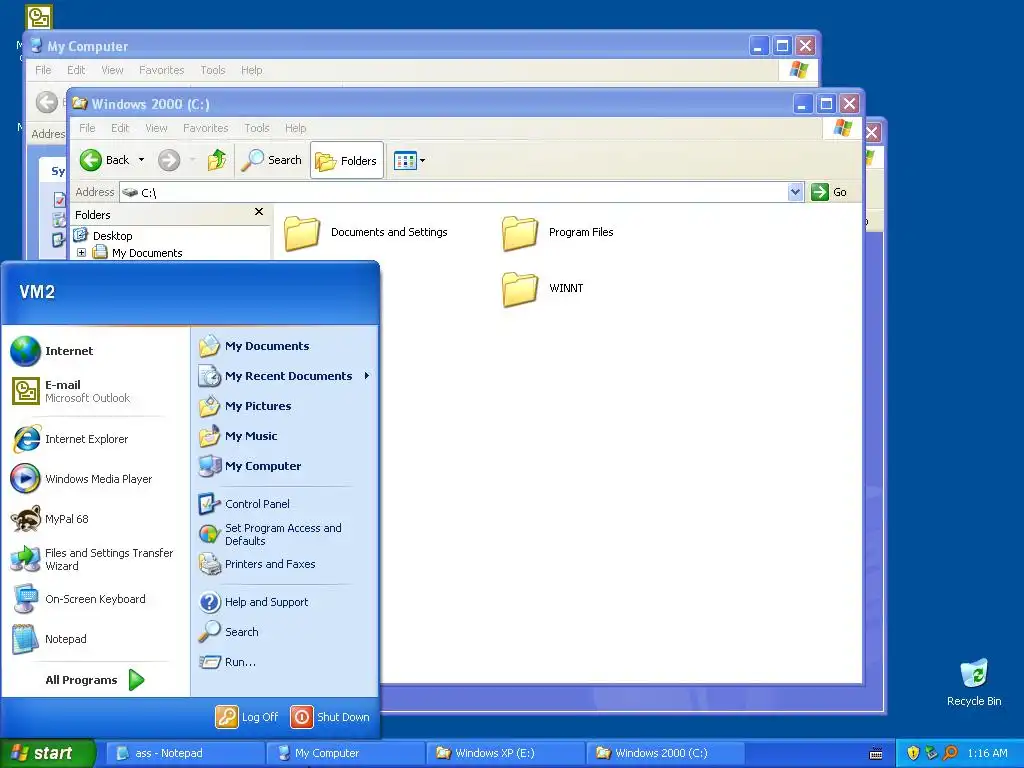Open E-mail Microsoft Outlook entry
Screen dimensions: 1024x768
71,391
